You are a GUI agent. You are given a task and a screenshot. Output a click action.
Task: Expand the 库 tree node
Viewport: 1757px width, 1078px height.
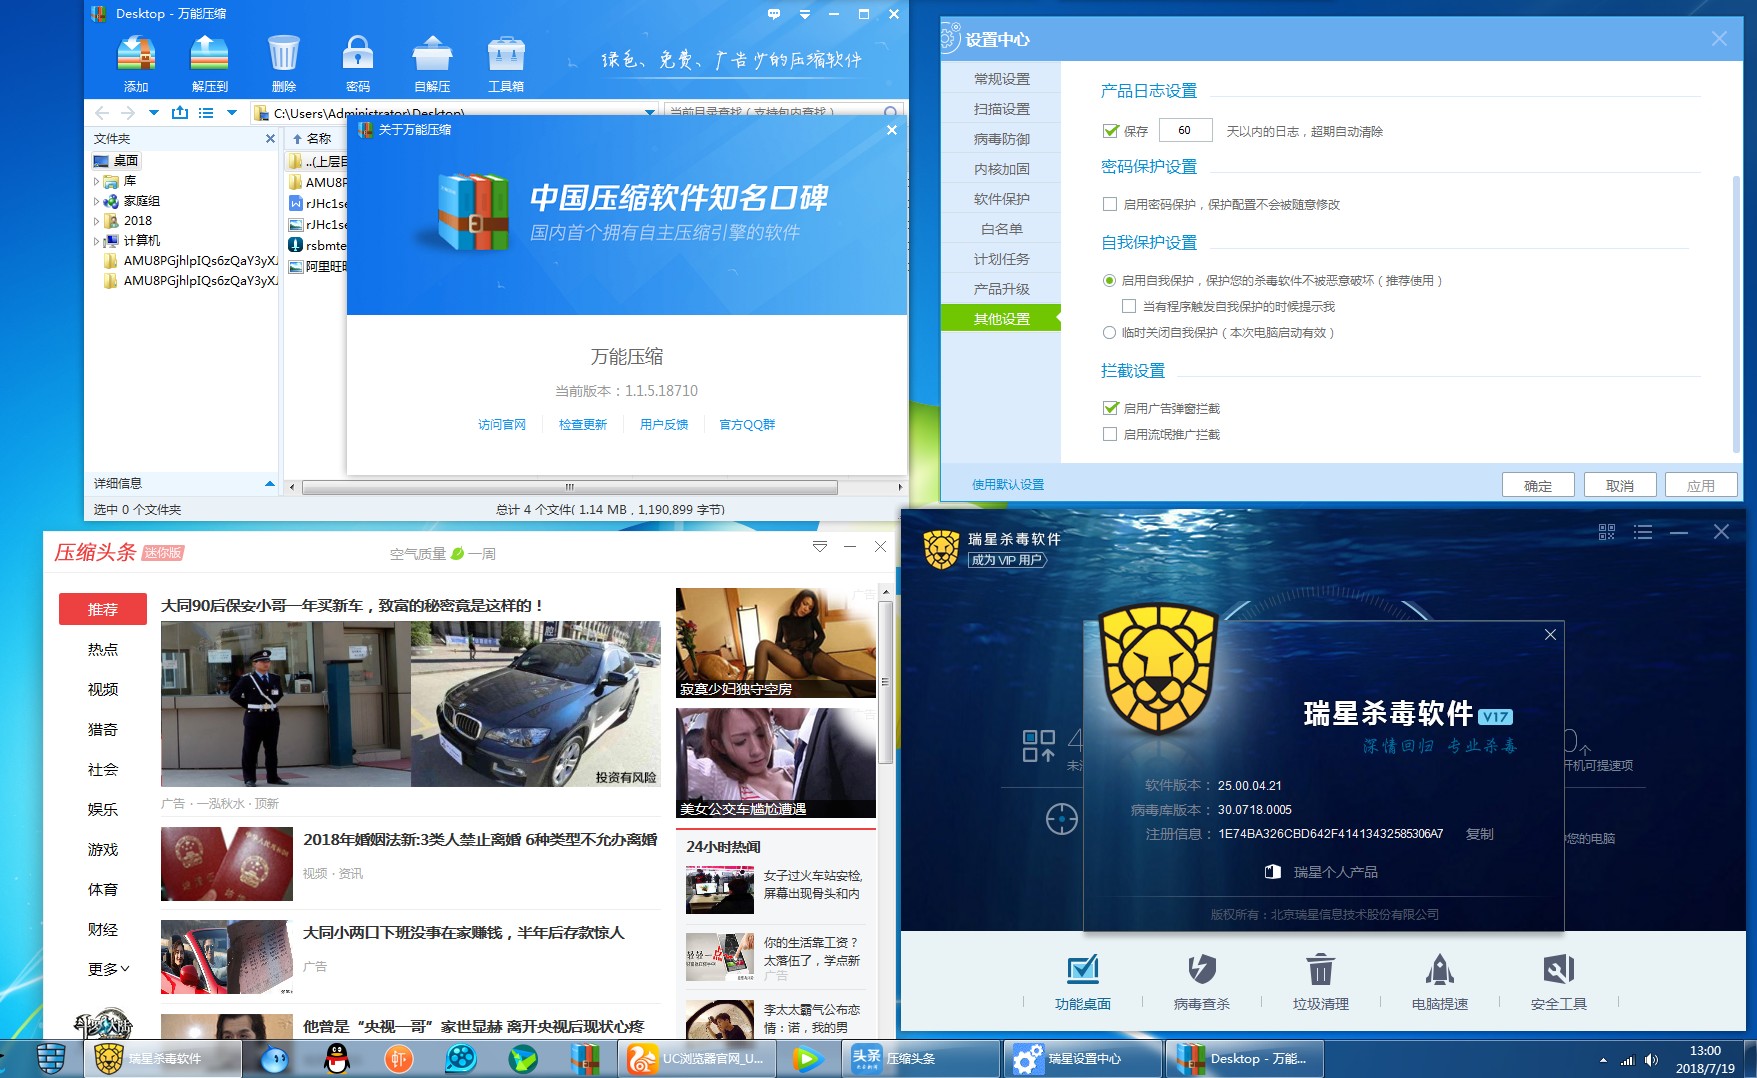(97, 181)
